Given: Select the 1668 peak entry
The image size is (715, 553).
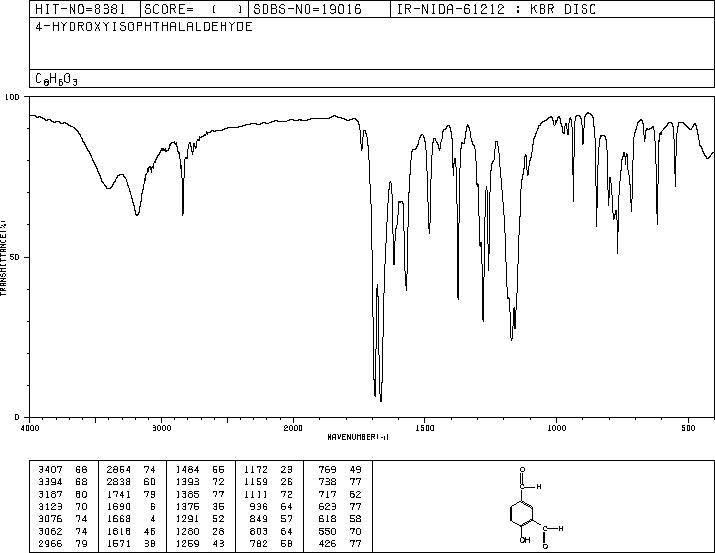Looking at the screenshot, I should click(x=131, y=519).
